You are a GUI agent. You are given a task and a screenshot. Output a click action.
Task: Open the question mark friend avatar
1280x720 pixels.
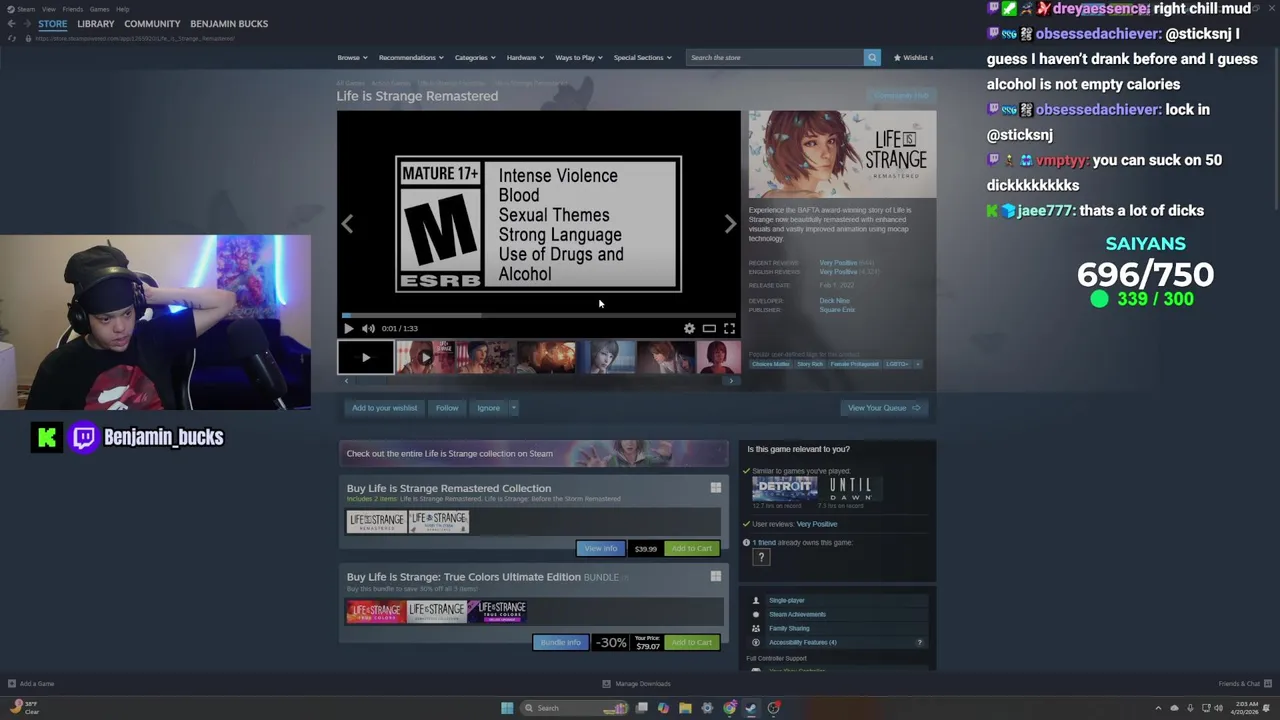click(x=761, y=557)
